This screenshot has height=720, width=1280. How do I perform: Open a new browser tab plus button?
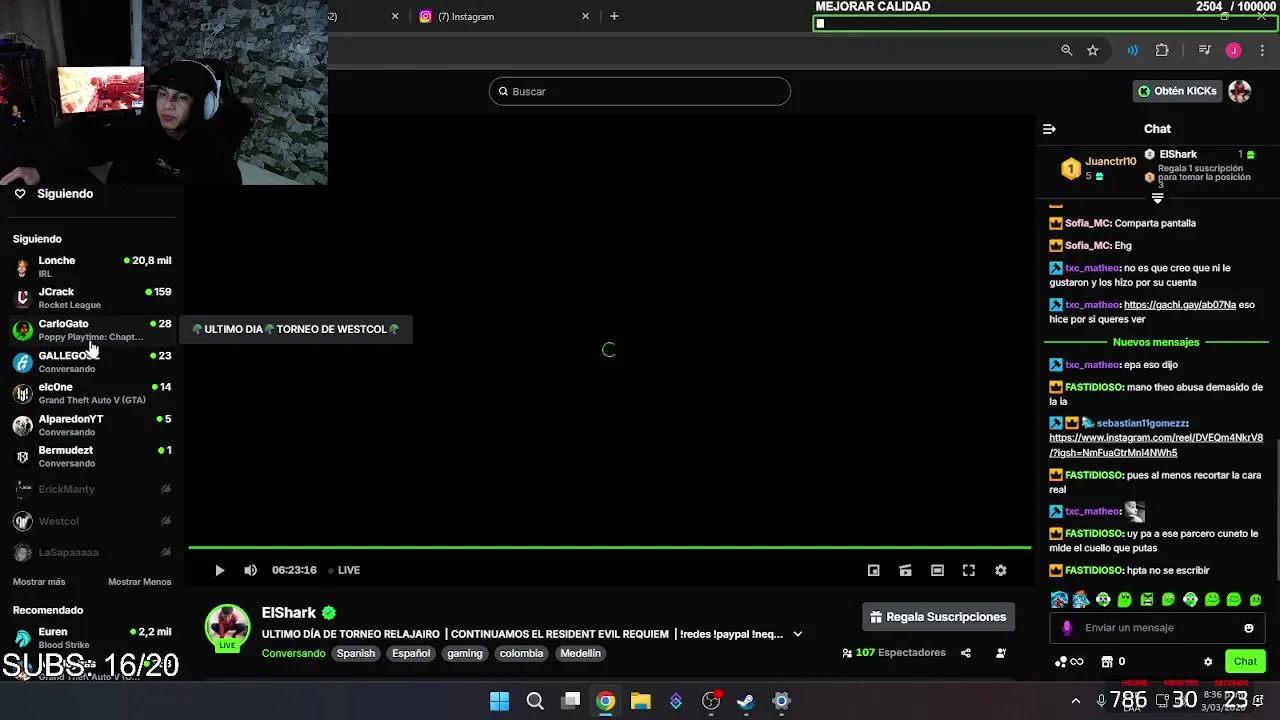(x=614, y=16)
